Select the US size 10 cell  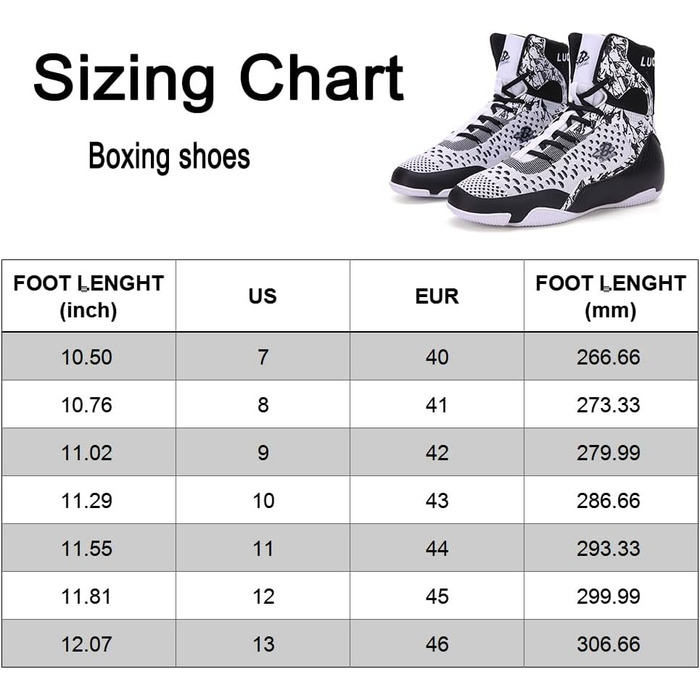tap(263, 500)
